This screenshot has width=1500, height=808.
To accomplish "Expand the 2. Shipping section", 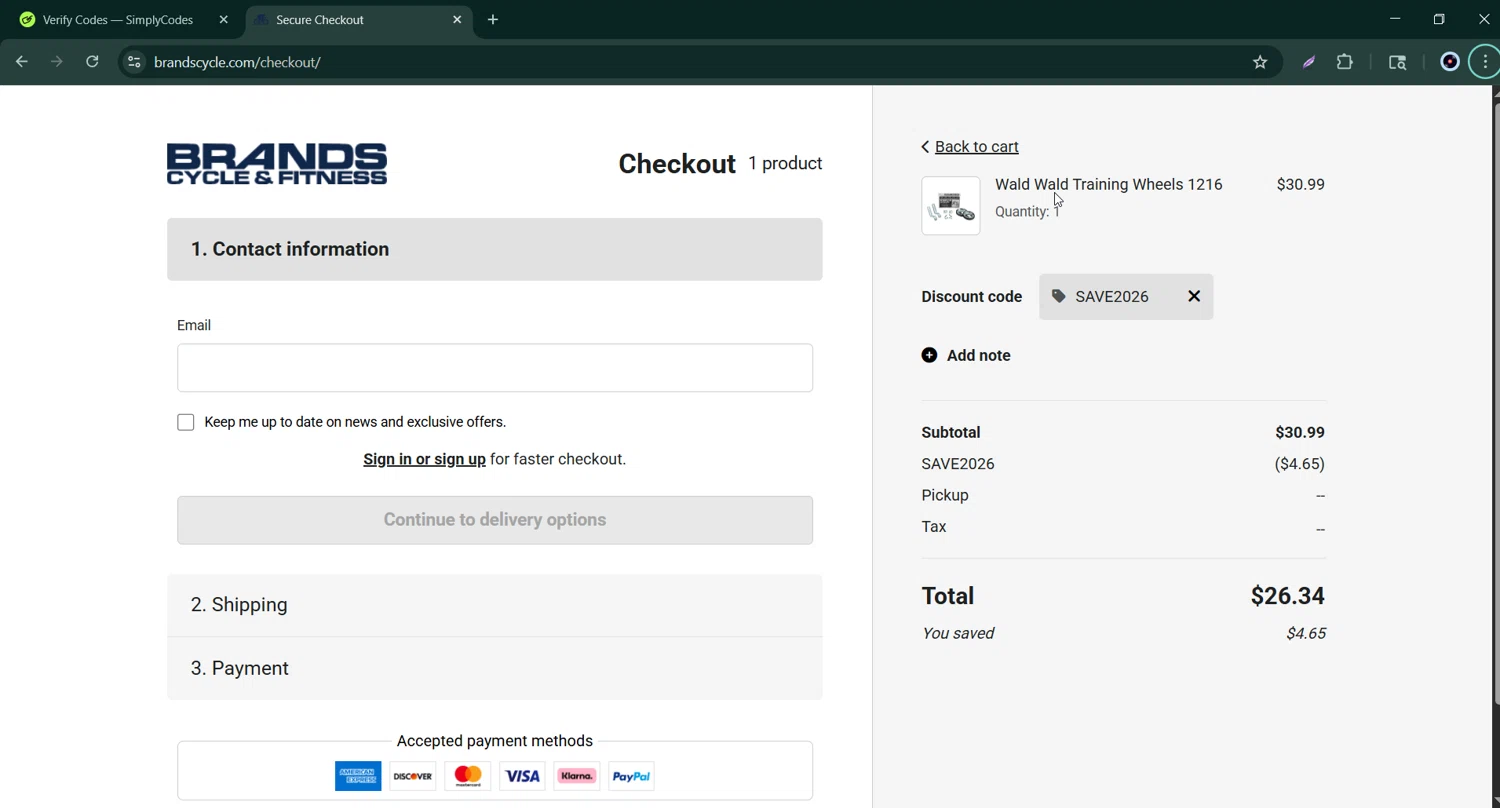I will pyautogui.click(x=495, y=605).
